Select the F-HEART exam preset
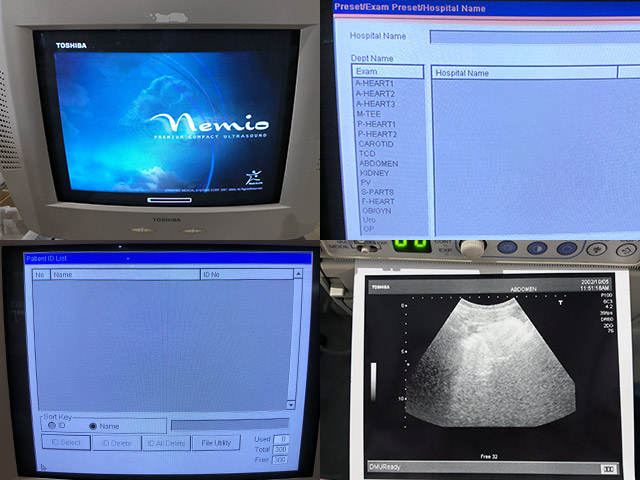 click(378, 201)
